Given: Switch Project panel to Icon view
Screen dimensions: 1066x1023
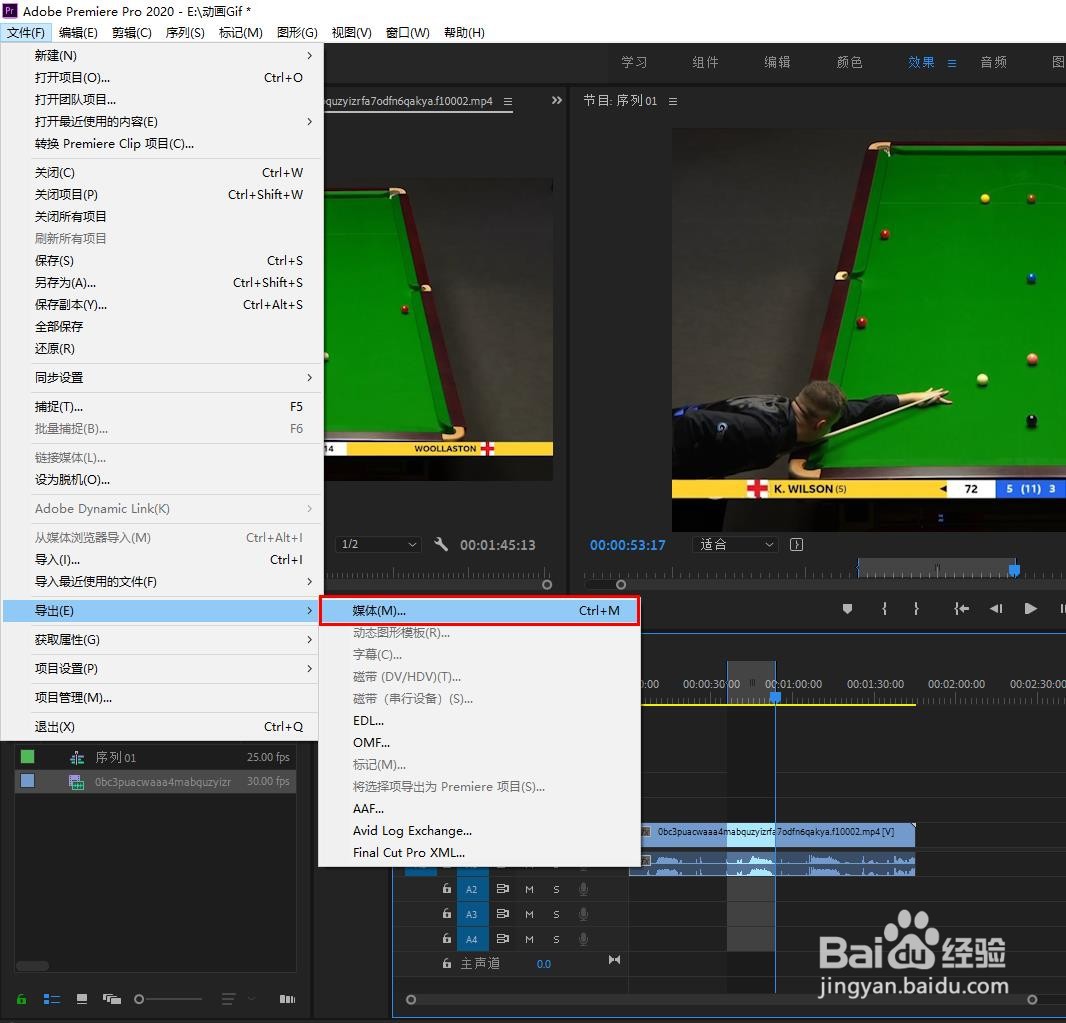Looking at the screenshot, I should (82, 999).
